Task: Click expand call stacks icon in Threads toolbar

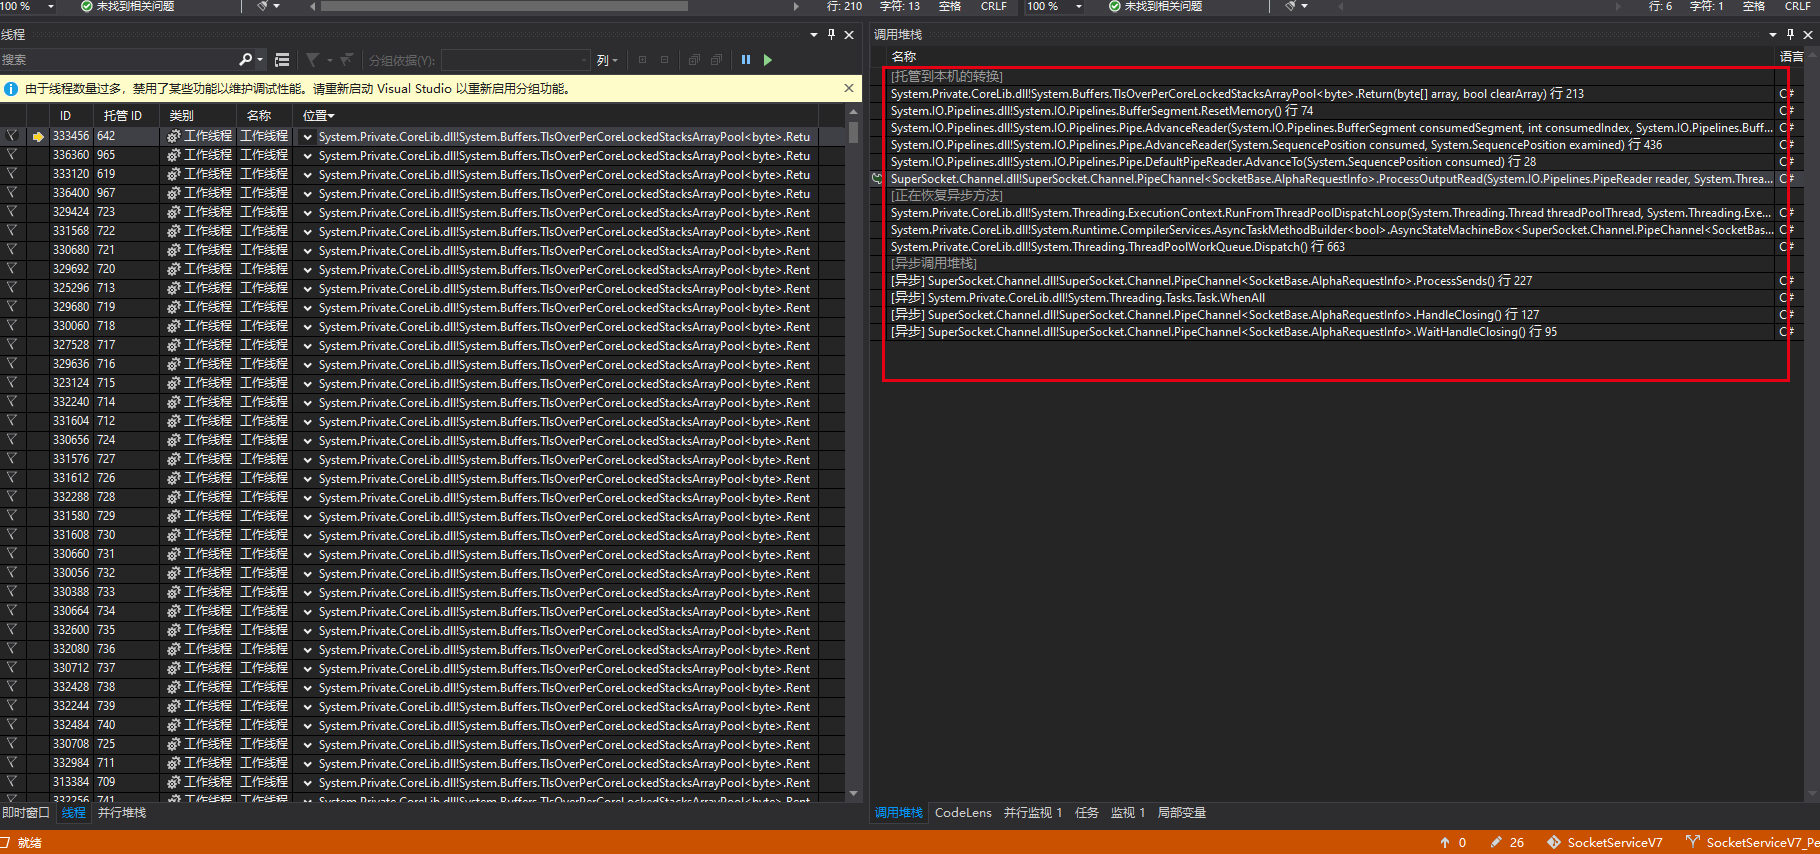Action: (694, 60)
